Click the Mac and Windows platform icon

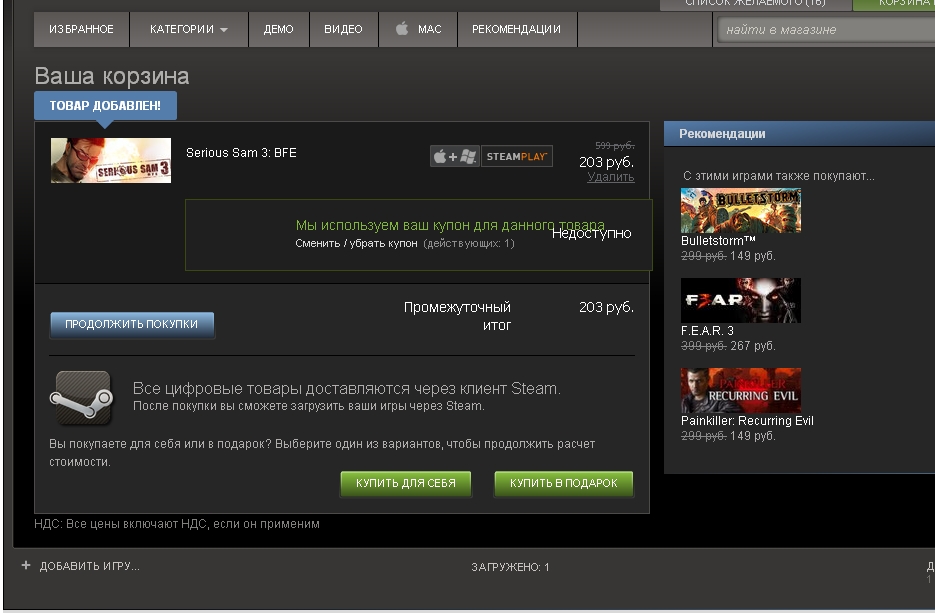454,156
